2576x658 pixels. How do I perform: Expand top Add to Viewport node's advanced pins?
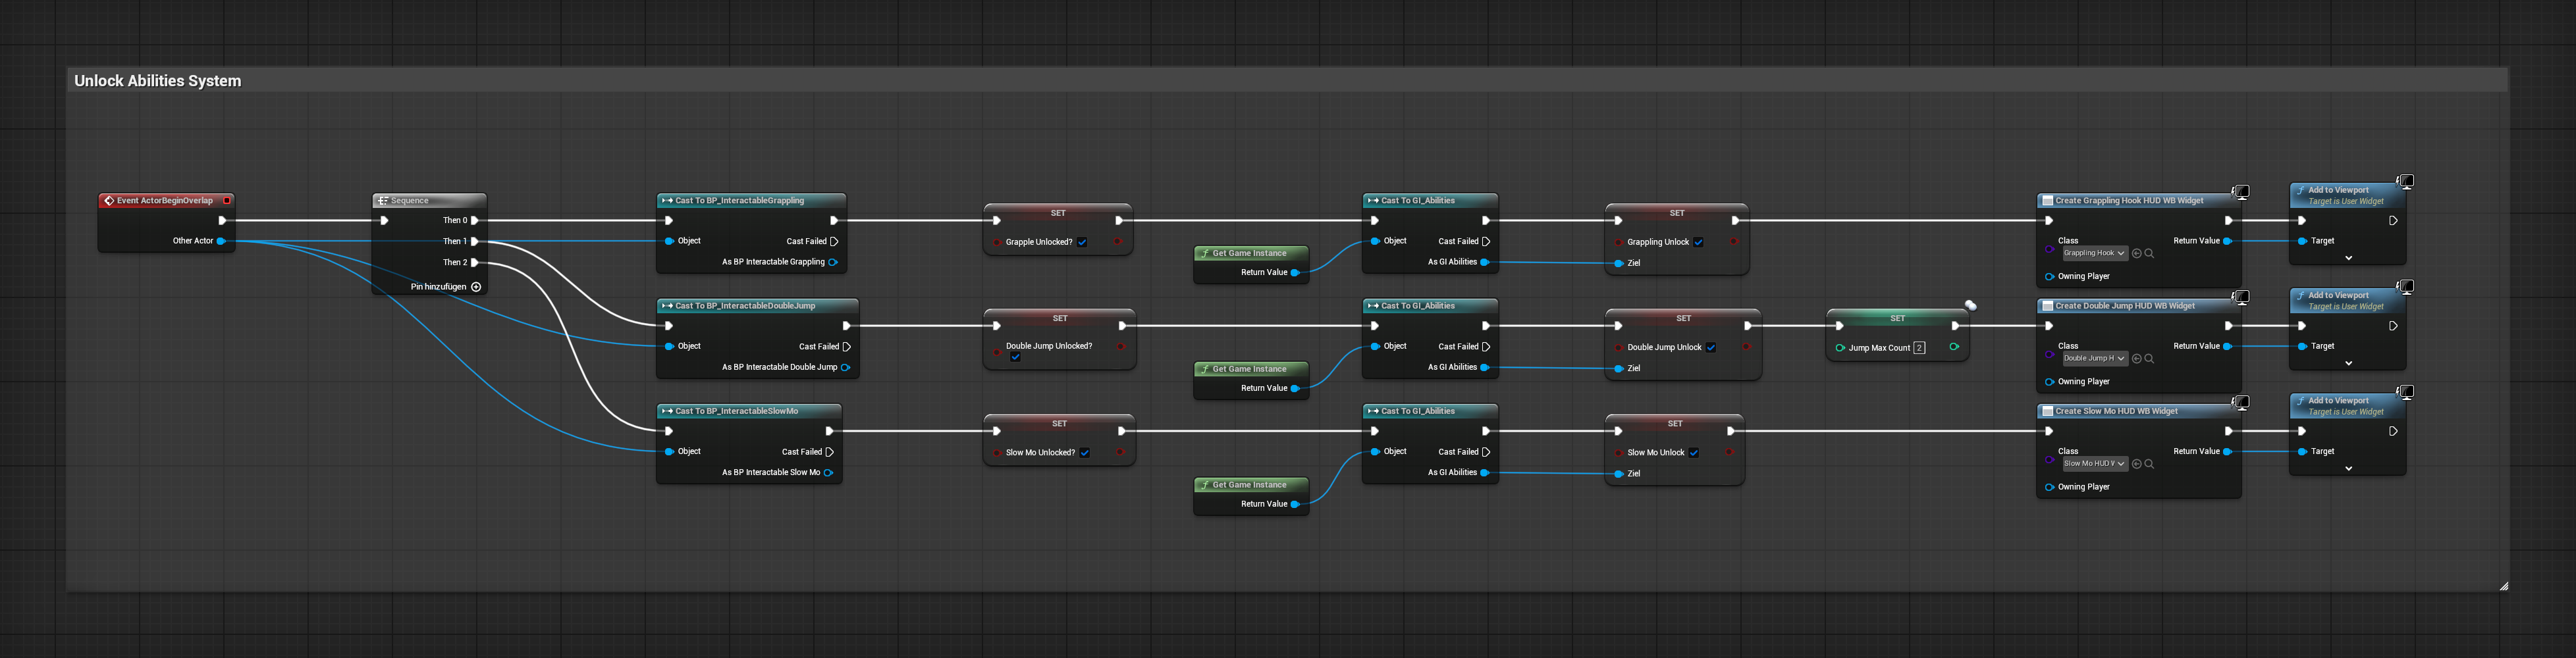pos(2349,258)
